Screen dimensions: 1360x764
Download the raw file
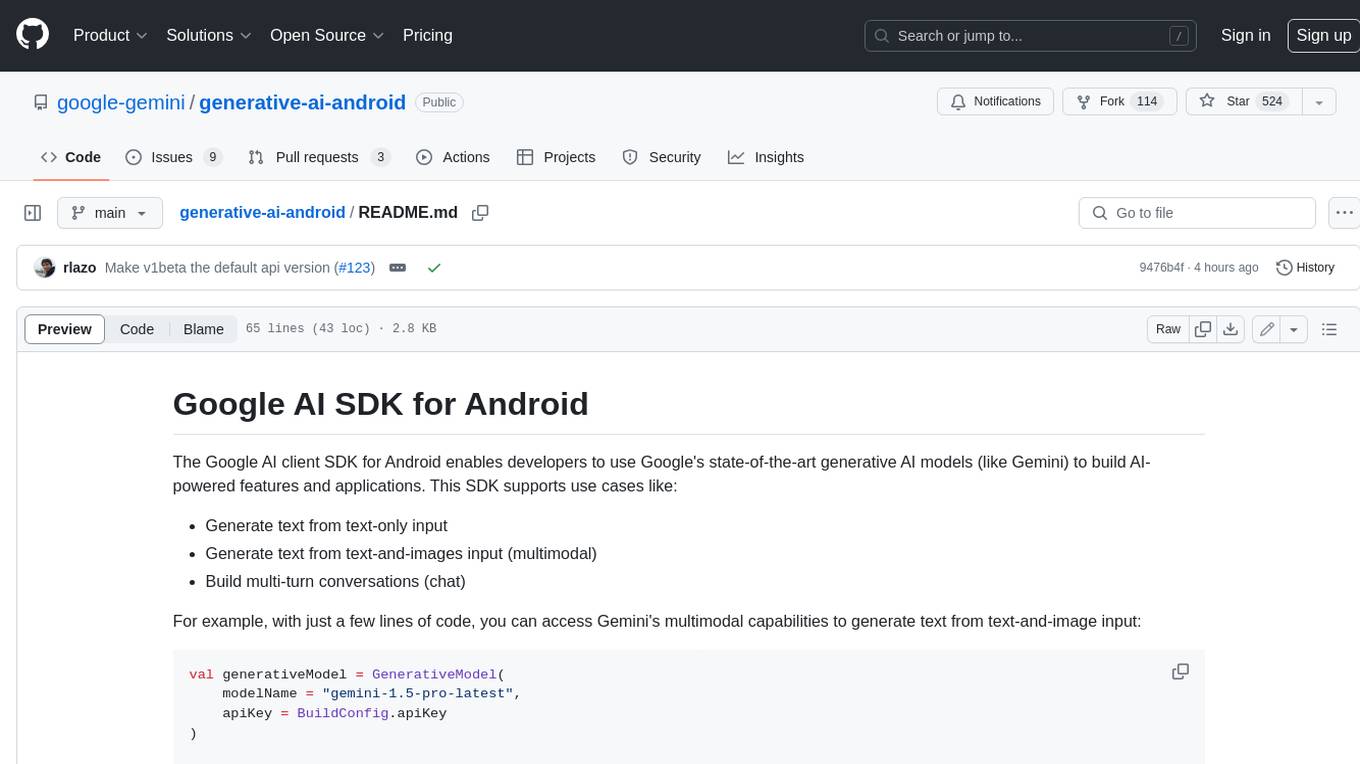tap(1231, 329)
